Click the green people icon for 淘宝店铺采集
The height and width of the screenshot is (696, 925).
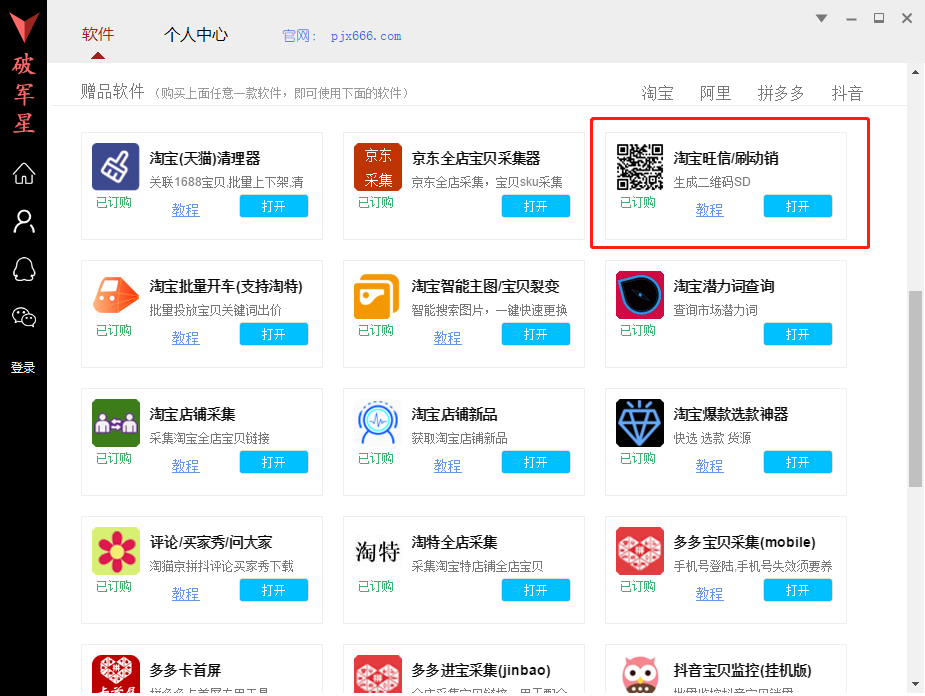coord(116,423)
